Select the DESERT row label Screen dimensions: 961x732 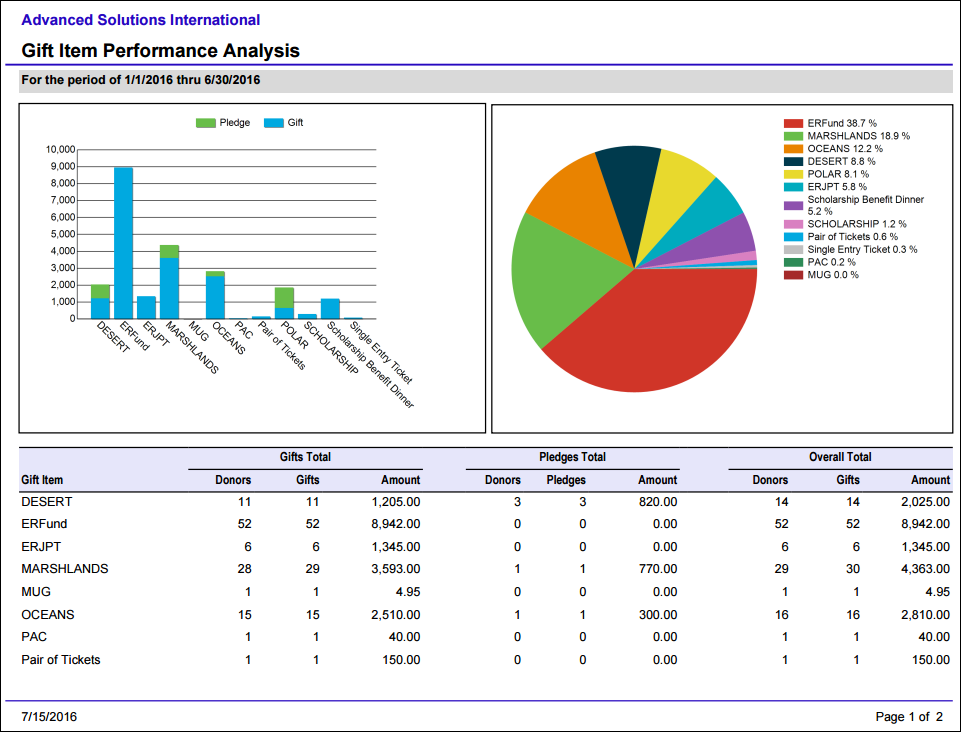click(x=47, y=501)
